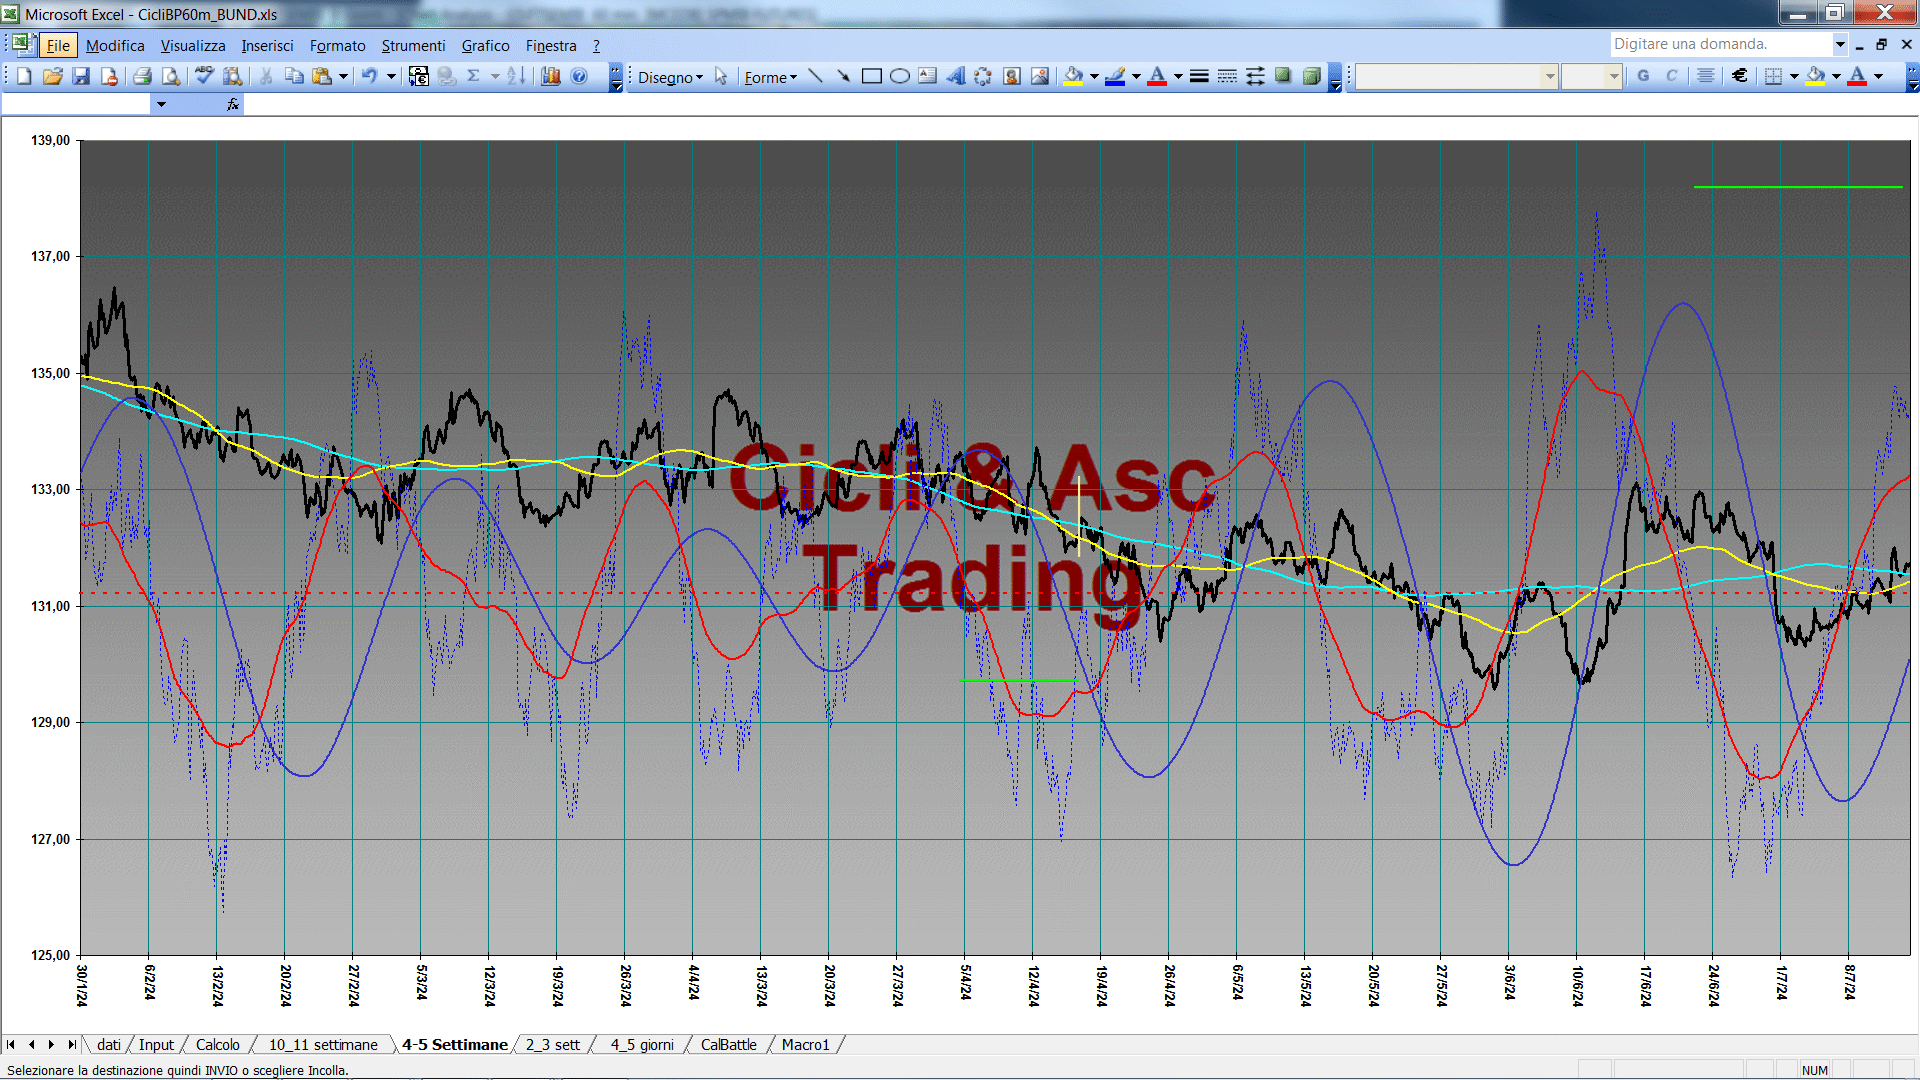This screenshot has width=1920, height=1080.
Task: Insert Picture from File icon
Action: tap(1040, 77)
